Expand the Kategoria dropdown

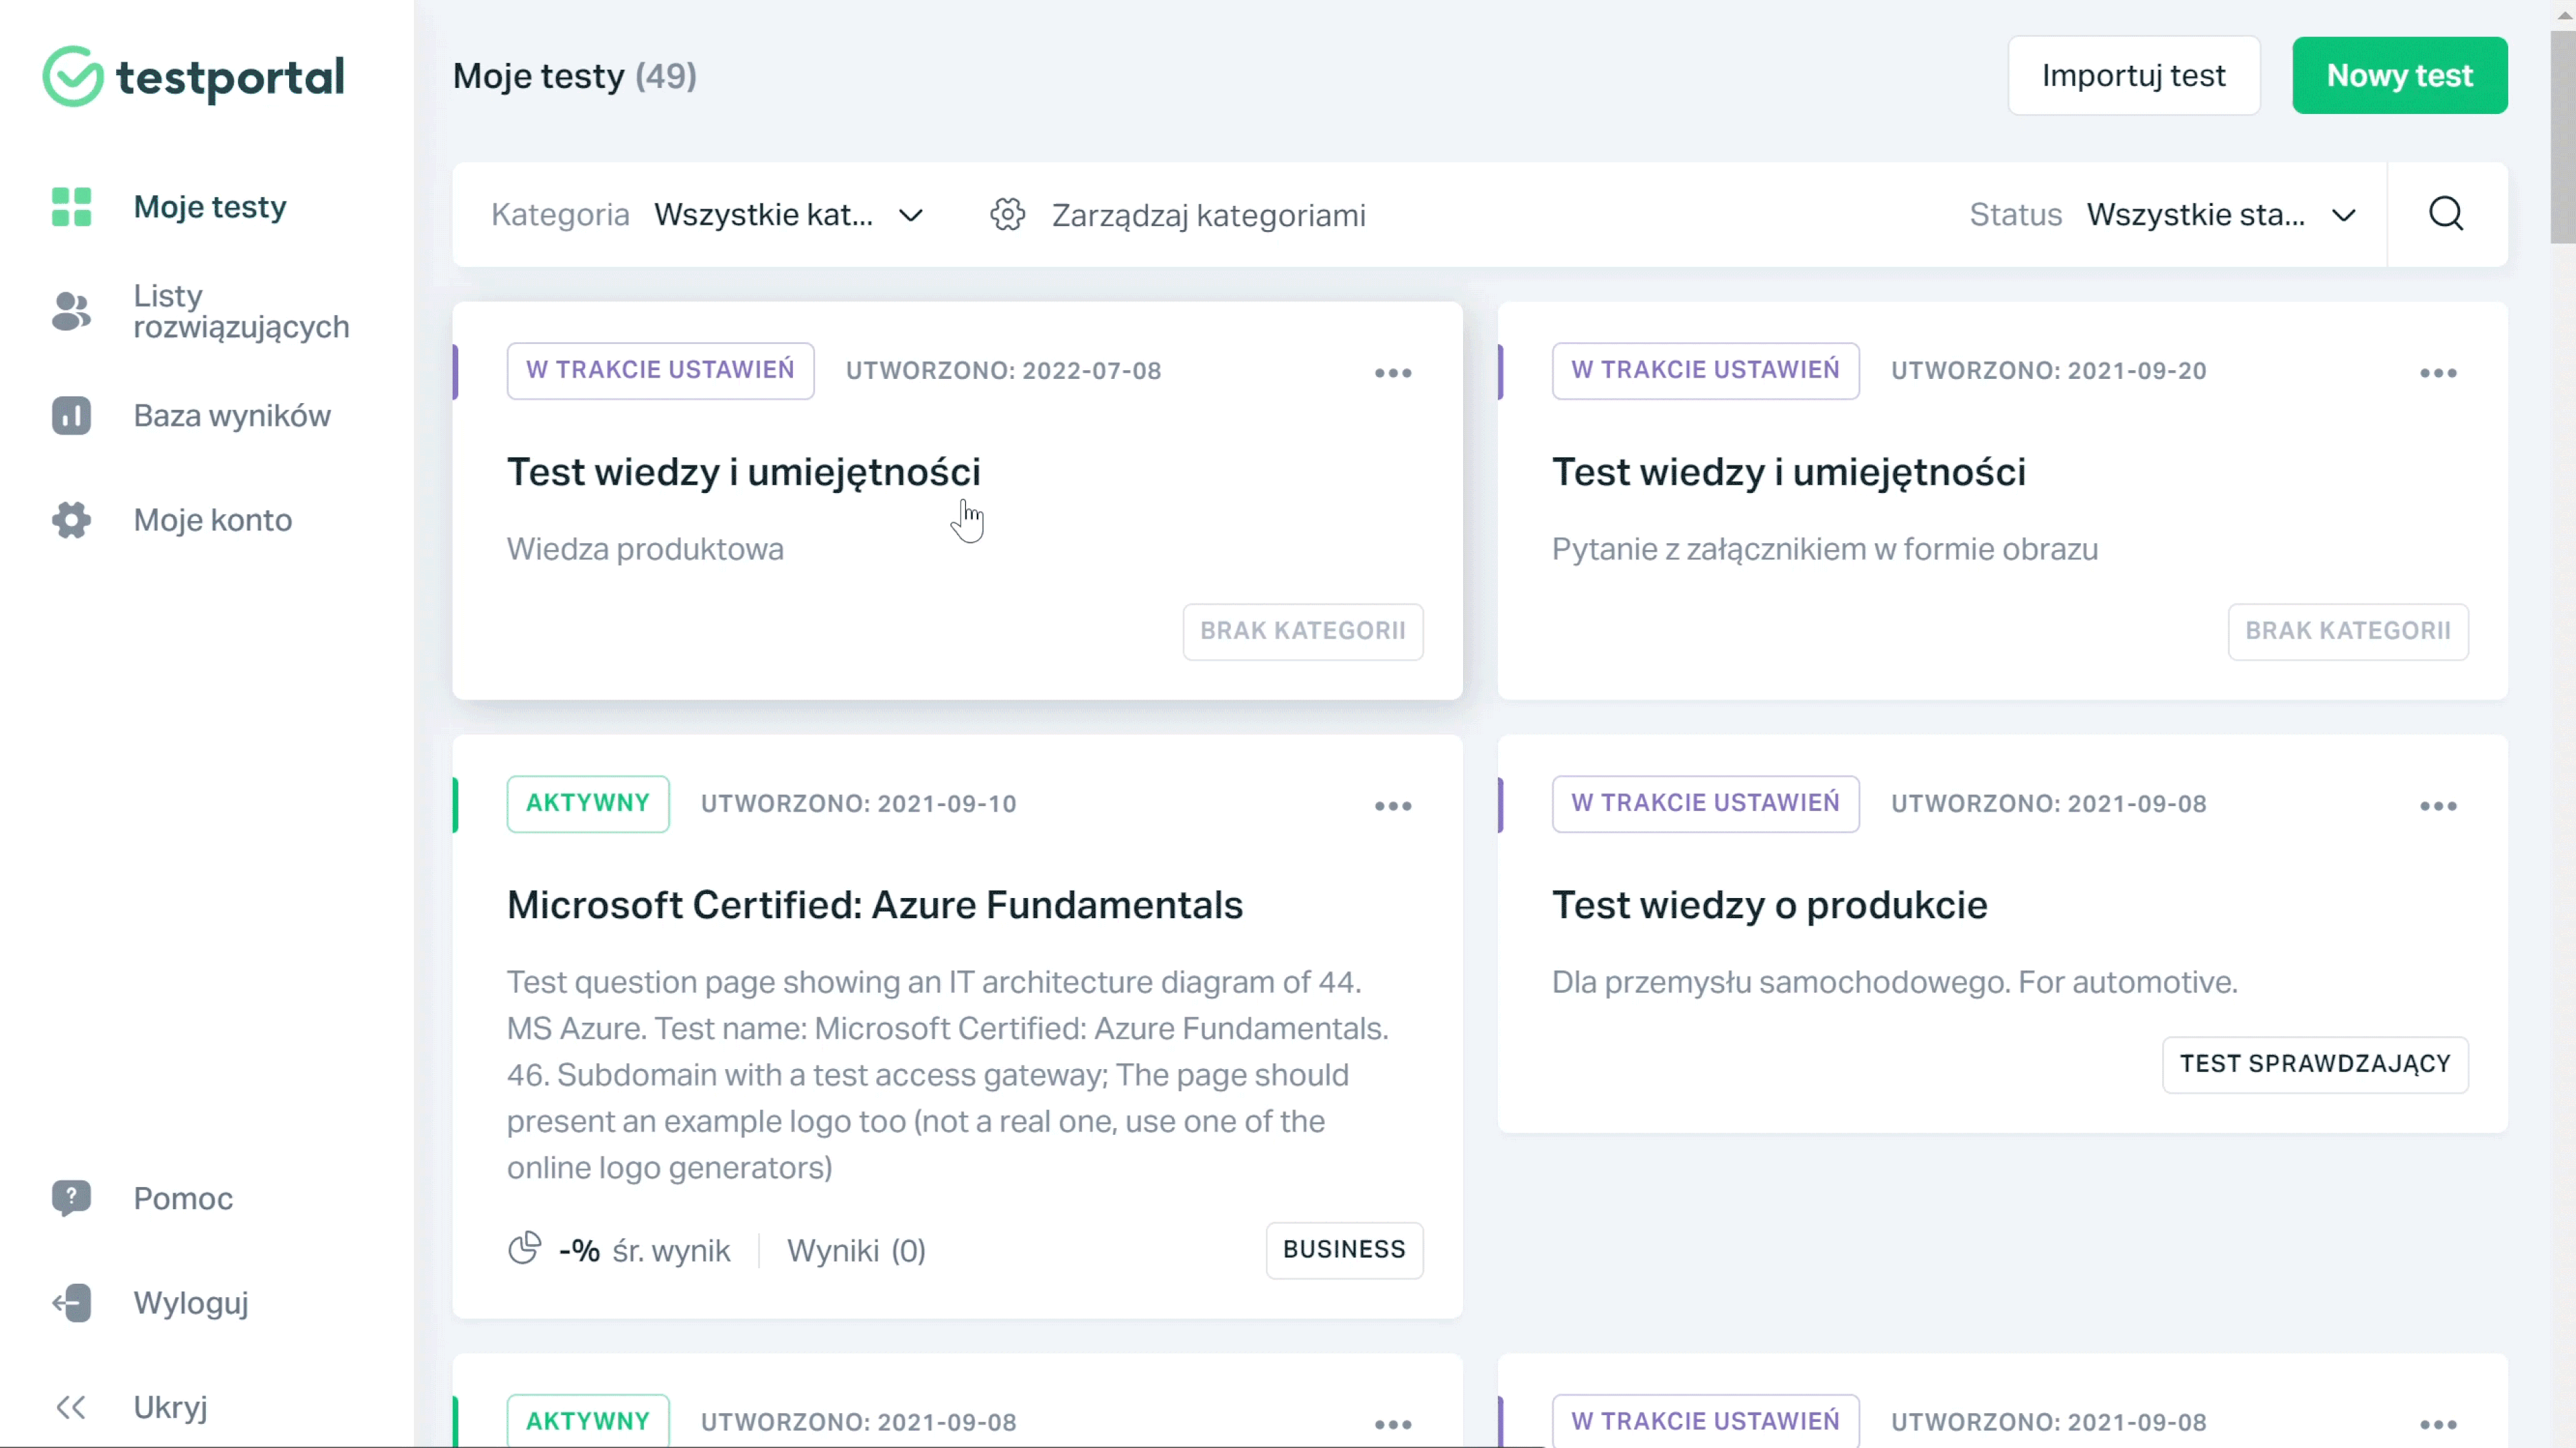789,214
